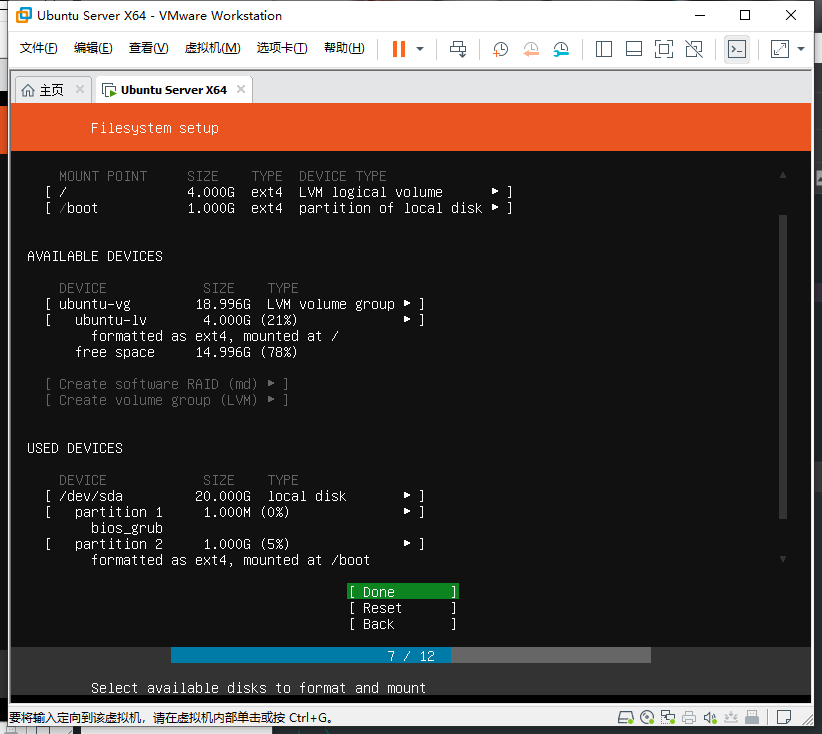Open the power options dropdown beside pause
Image resolution: width=822 pixels, height=734 pixels.
(x=420, y=49)
